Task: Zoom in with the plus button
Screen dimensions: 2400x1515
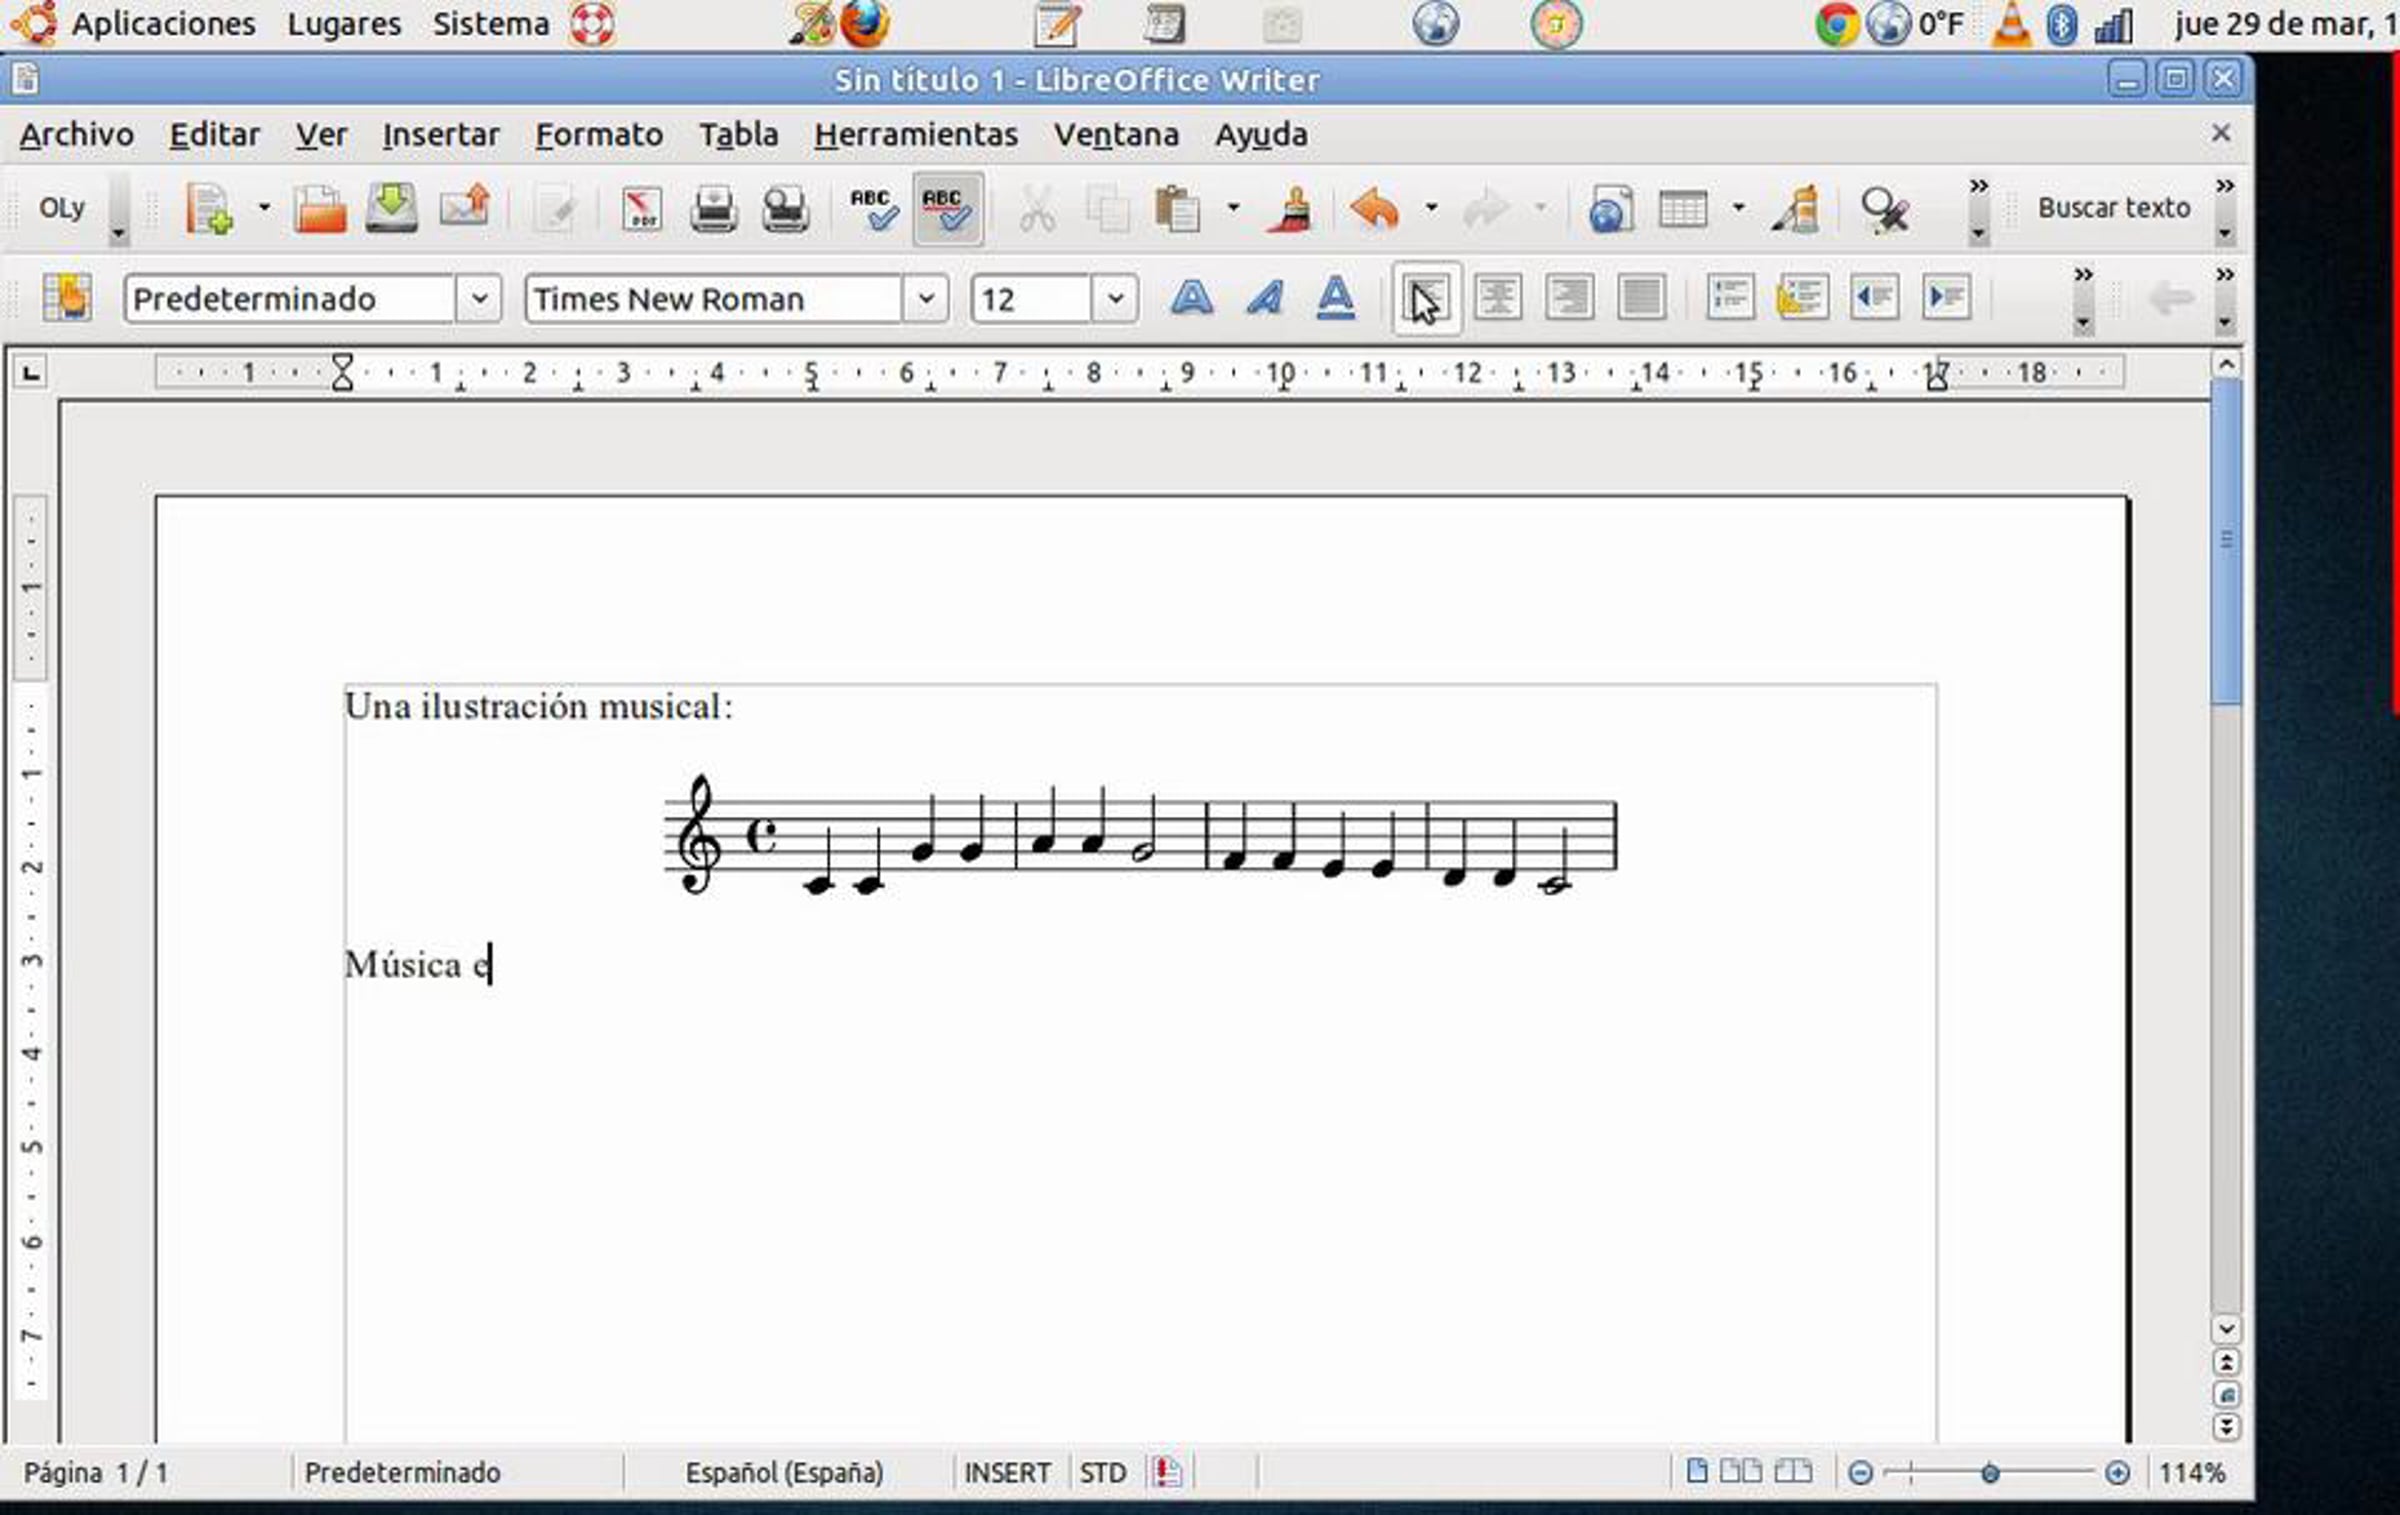Action: pos(2117,1472)
